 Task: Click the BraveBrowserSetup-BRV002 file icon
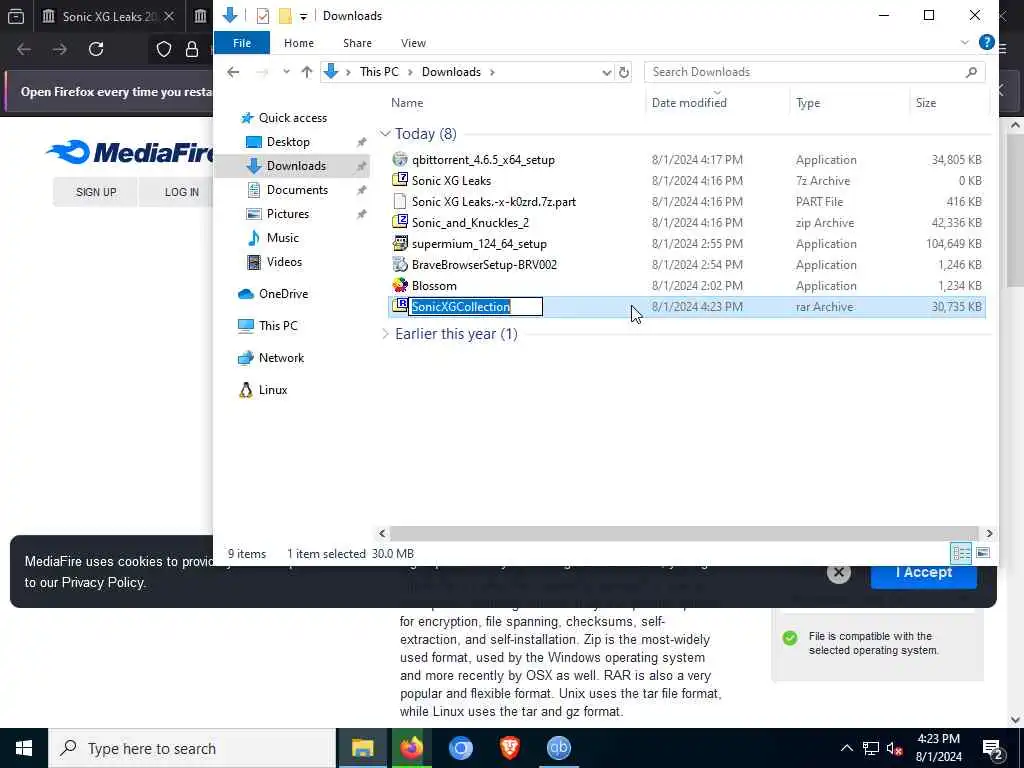pyautogui.click(x=400, y=264)
